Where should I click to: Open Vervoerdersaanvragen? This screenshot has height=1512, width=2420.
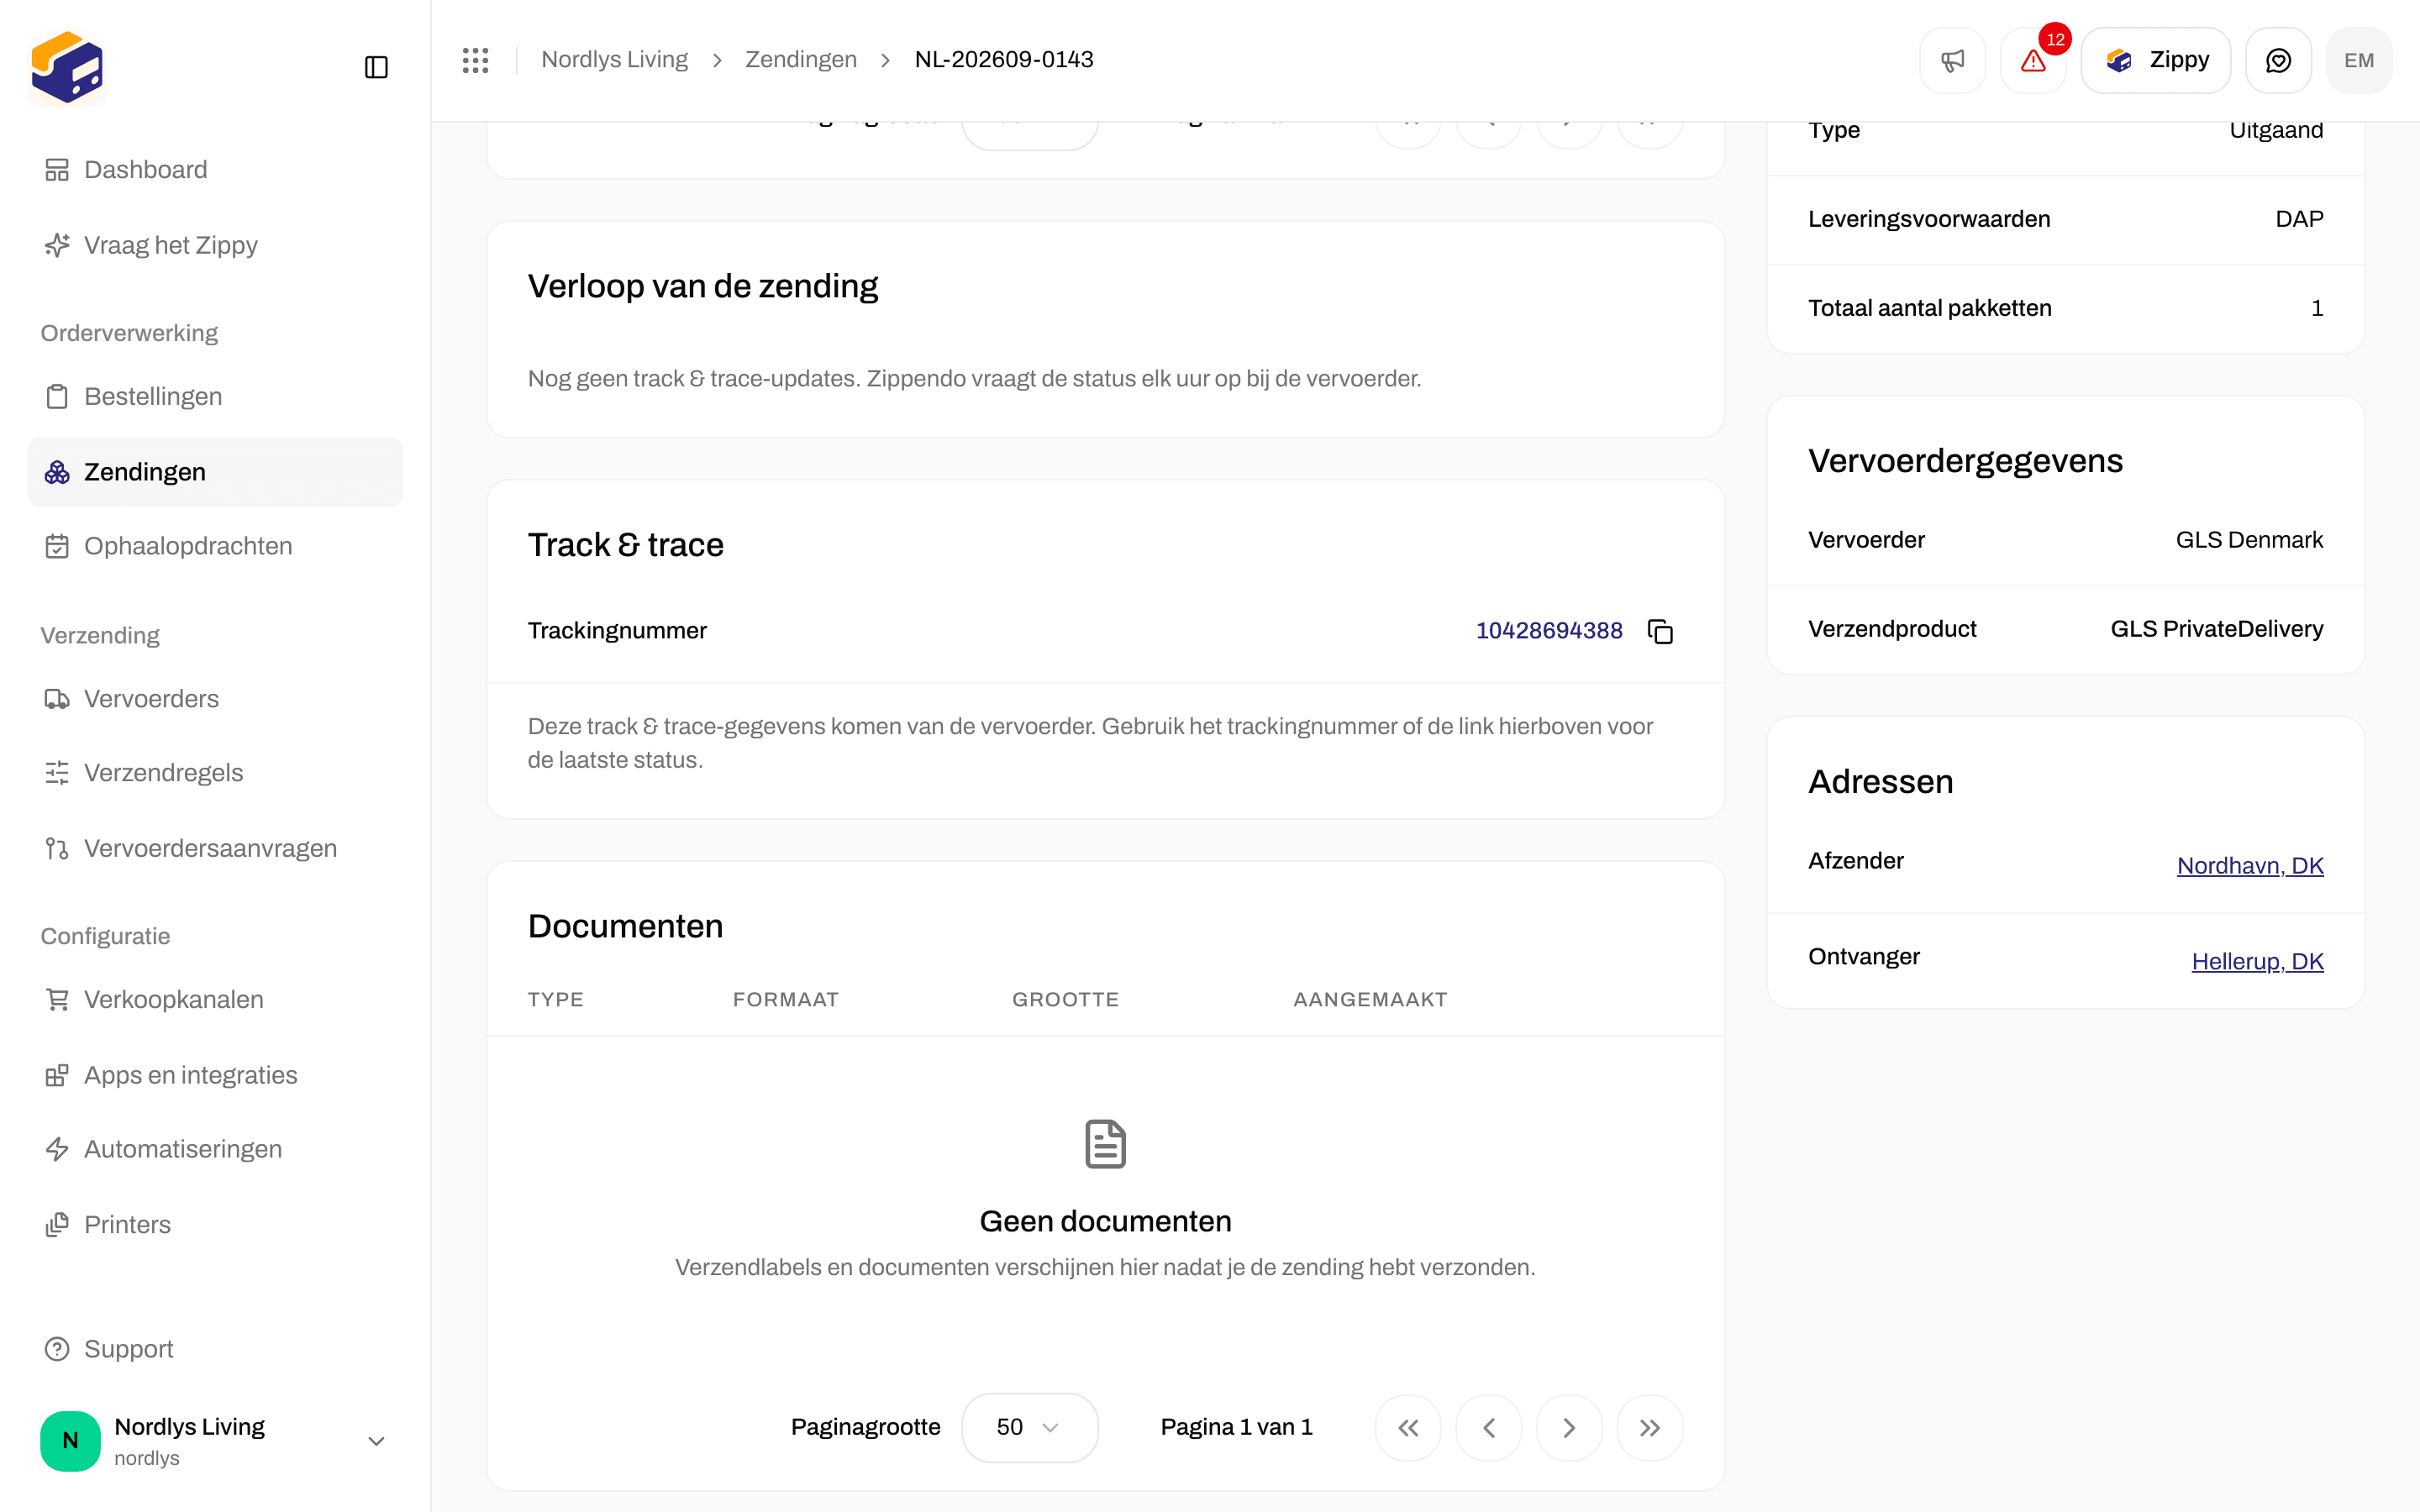[215, 848]
